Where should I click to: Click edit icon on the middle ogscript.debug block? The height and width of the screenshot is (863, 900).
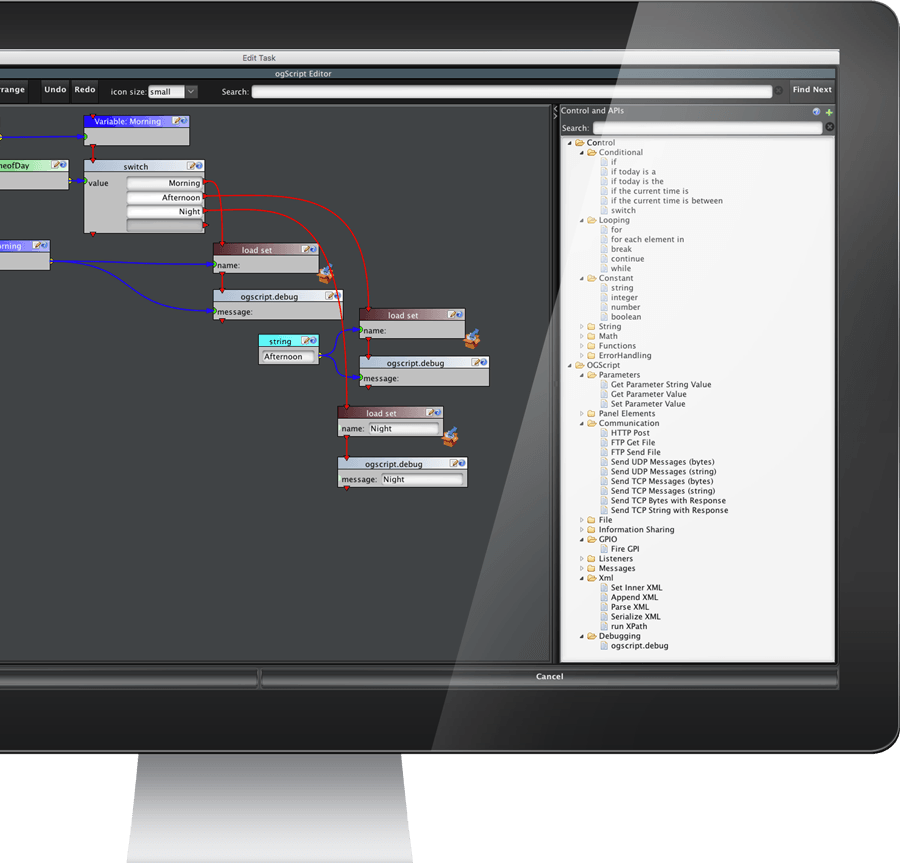pos(476,363)
